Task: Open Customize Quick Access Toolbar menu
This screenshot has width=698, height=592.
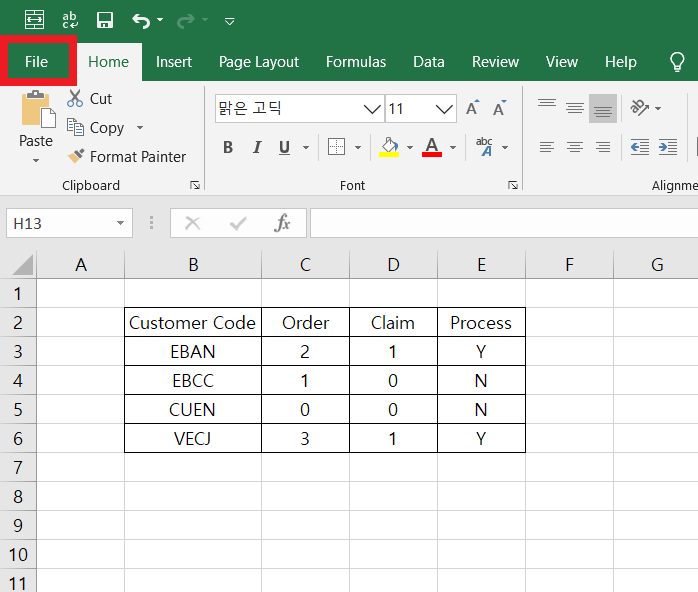Action: 230,21
